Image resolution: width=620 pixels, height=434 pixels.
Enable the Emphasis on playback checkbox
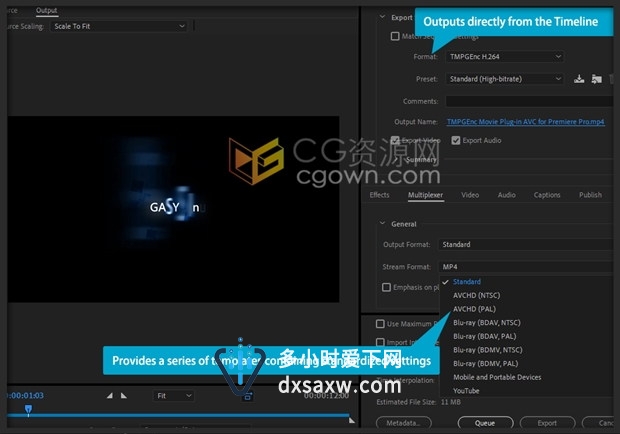tap(386, 287)
